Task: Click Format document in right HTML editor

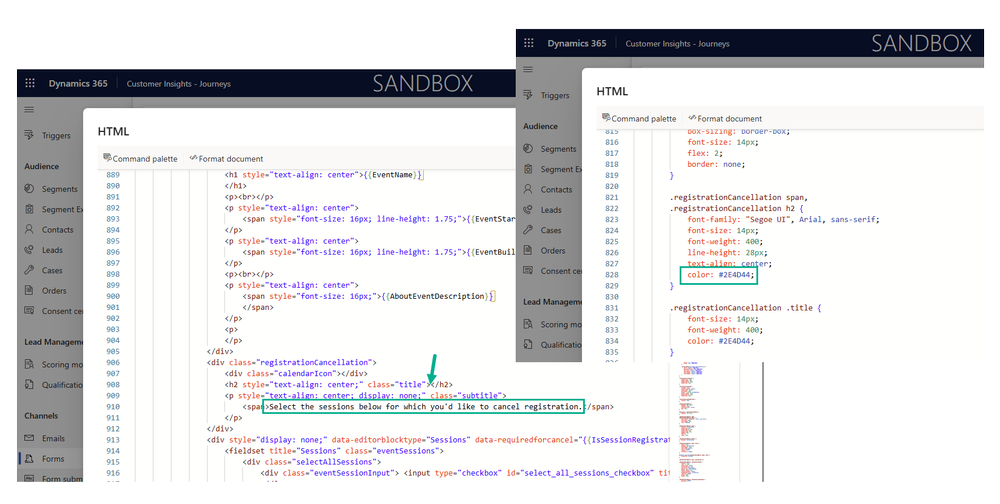Action: [x=725, y=118]
